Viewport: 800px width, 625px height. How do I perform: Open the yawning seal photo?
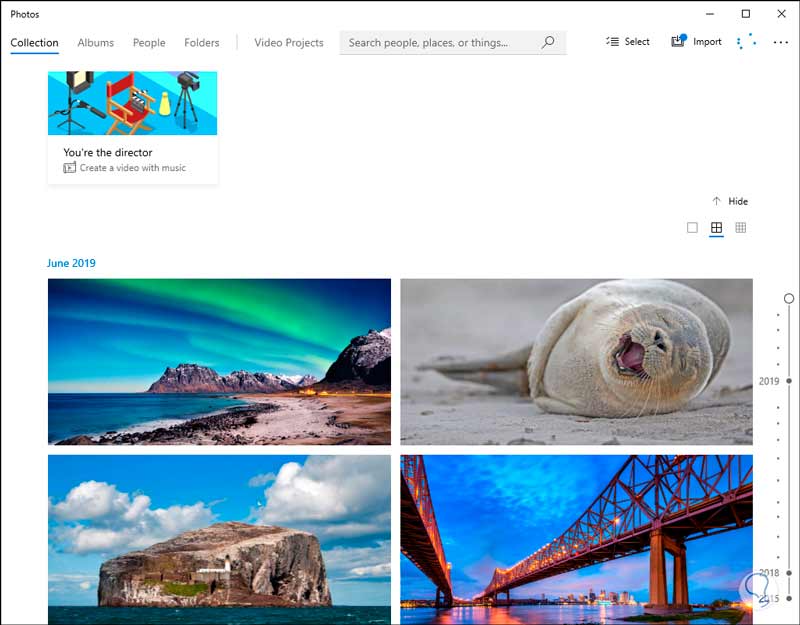[x=577, y=362]
